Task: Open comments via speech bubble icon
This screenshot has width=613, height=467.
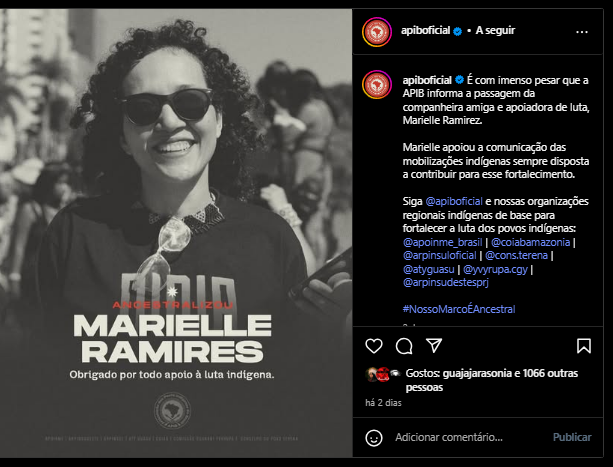Action: (x=404, y=346)
